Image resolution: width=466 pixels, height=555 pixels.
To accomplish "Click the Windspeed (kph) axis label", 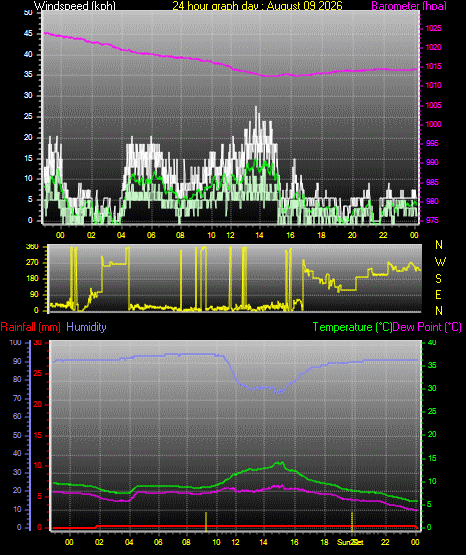I will 75,6.
